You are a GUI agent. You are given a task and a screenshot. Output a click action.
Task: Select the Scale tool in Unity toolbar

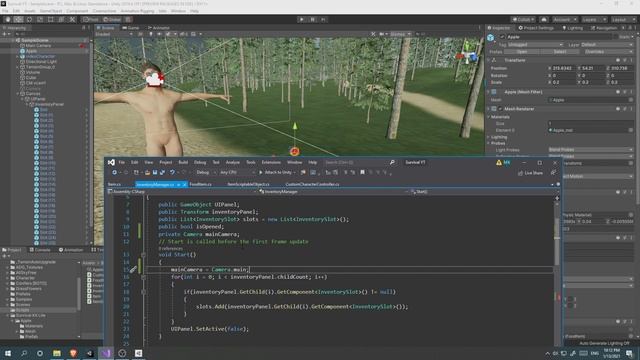[40, 19]
